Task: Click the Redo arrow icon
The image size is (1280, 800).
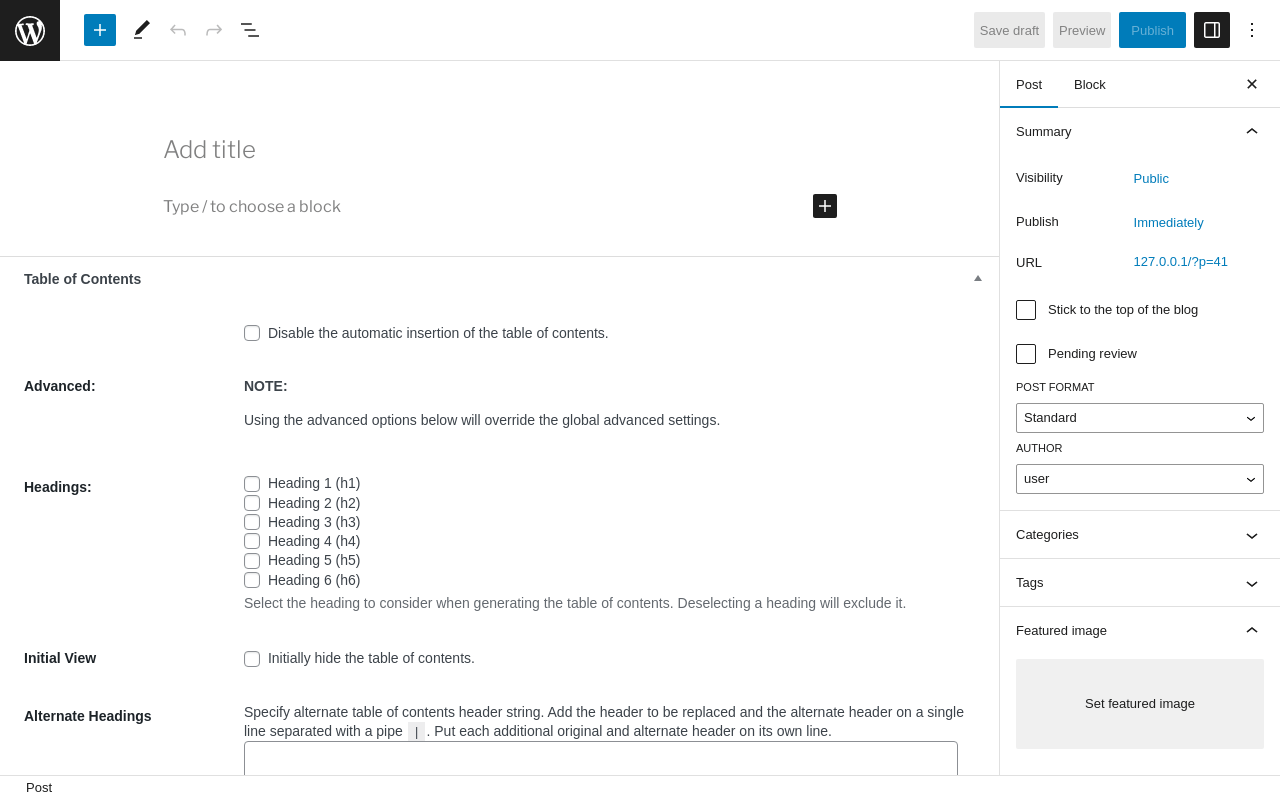Action: pyautogui.click(x=214, y=30)
